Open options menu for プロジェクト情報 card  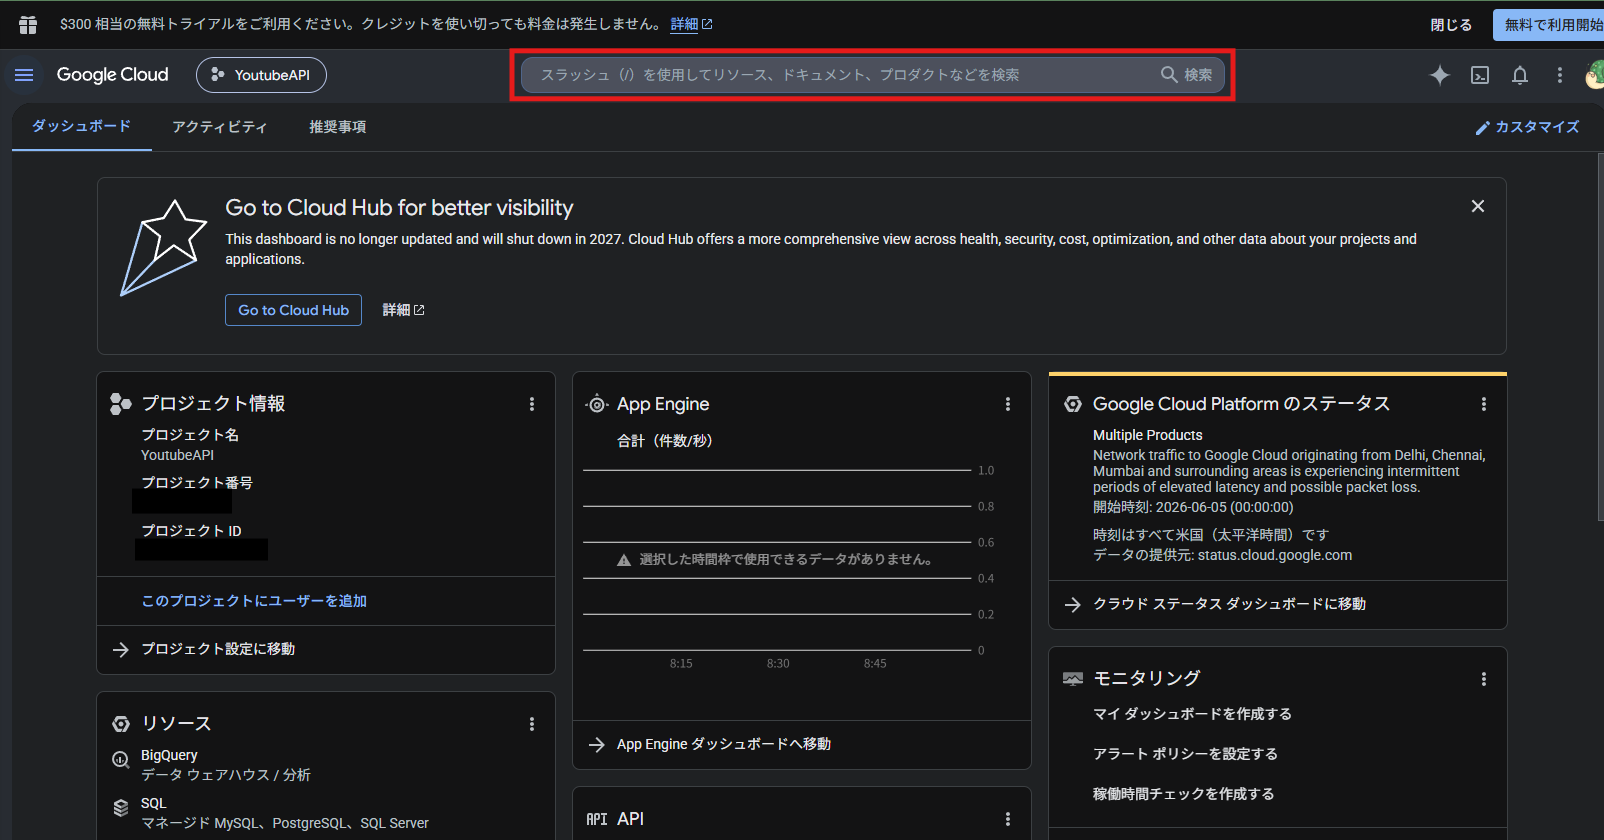coord(532,404)
